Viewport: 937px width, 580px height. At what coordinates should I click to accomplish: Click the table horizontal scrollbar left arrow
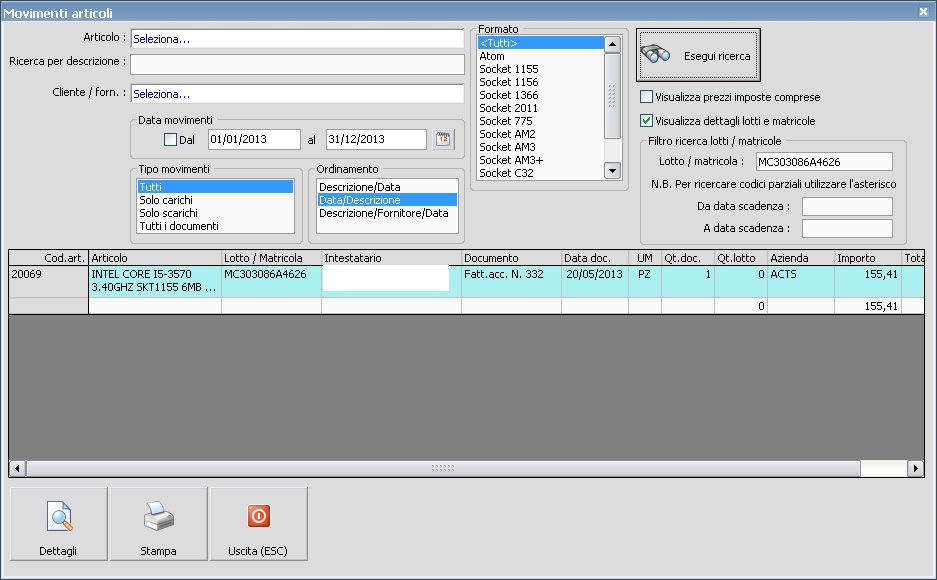click(x=17, y=468)
